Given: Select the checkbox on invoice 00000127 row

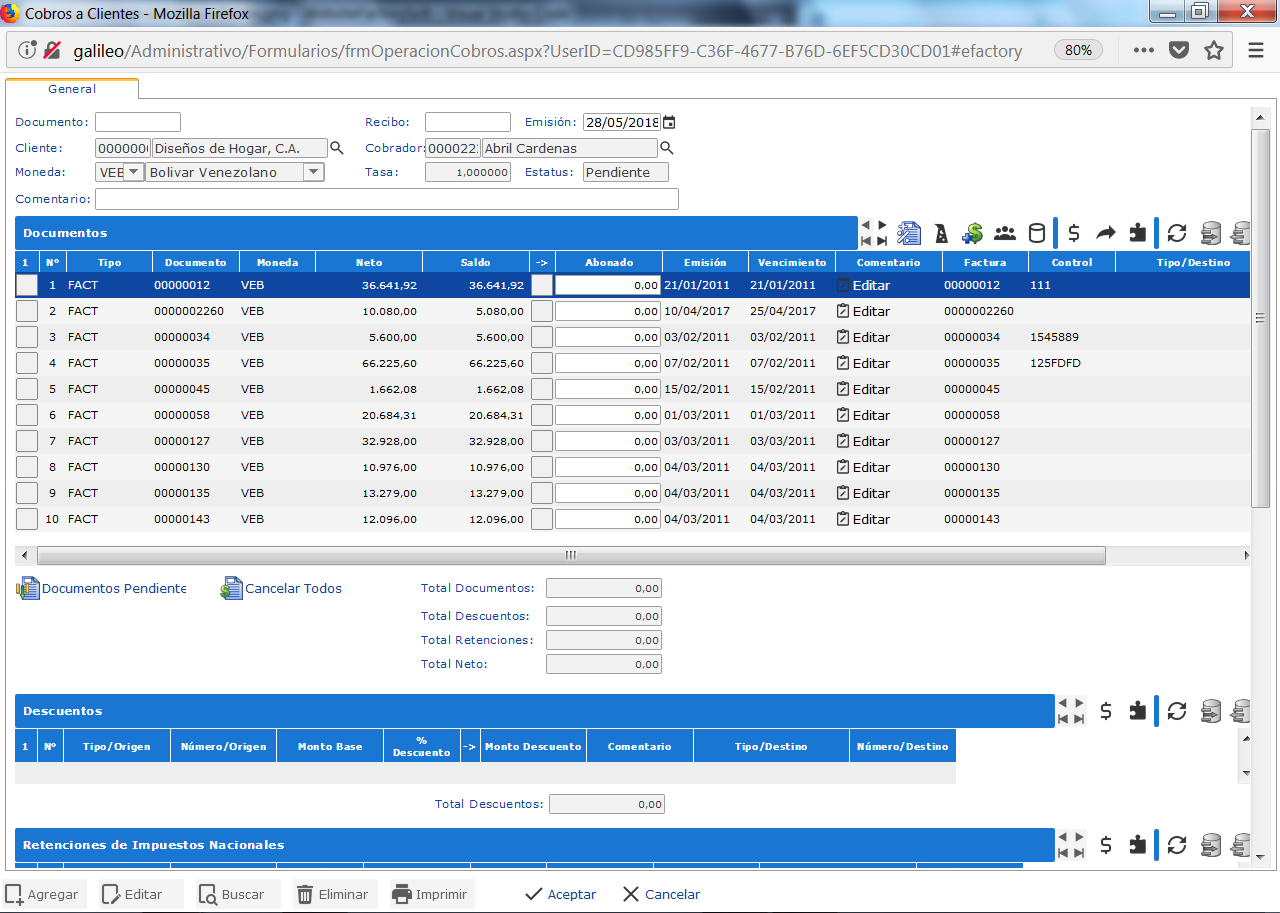Looking at the screenshot, I should [27, 441].
